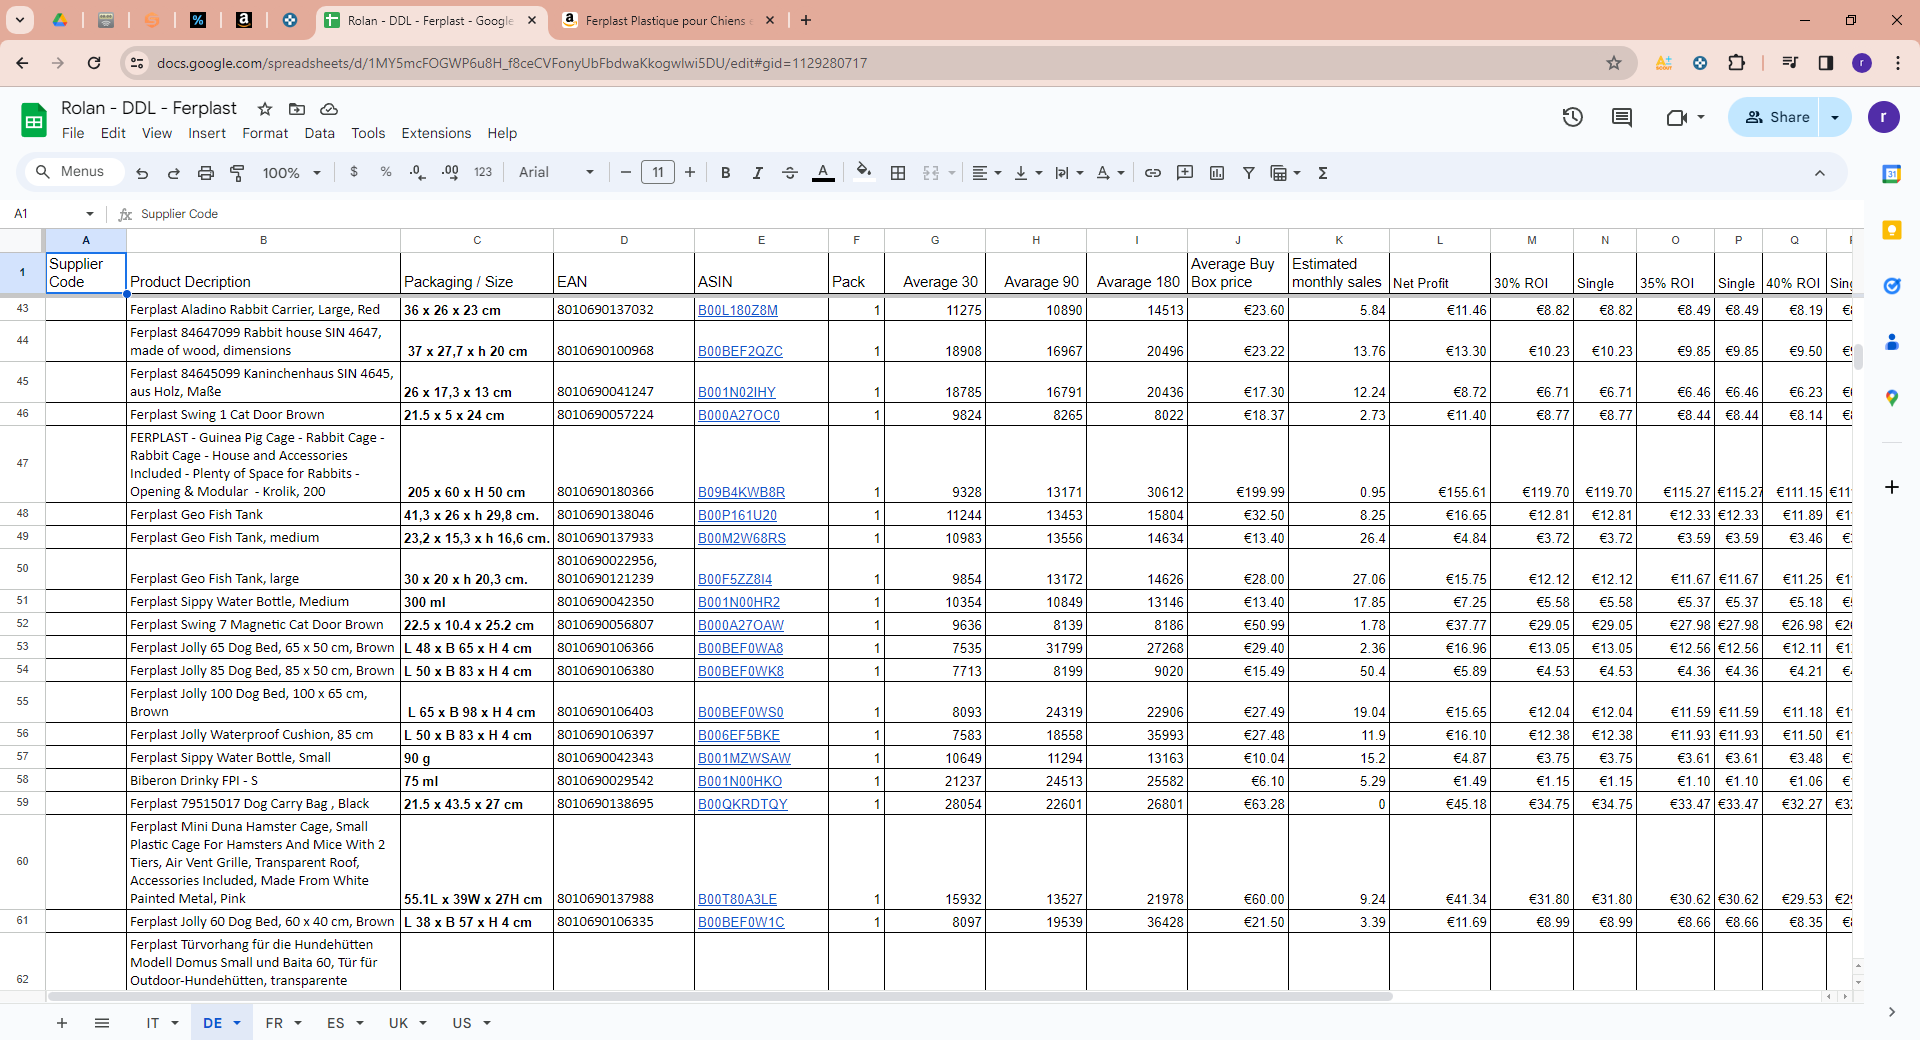This screenshot has height=1040, width=1920.
Task: Click the font size input field
Action: coord(657,173)
